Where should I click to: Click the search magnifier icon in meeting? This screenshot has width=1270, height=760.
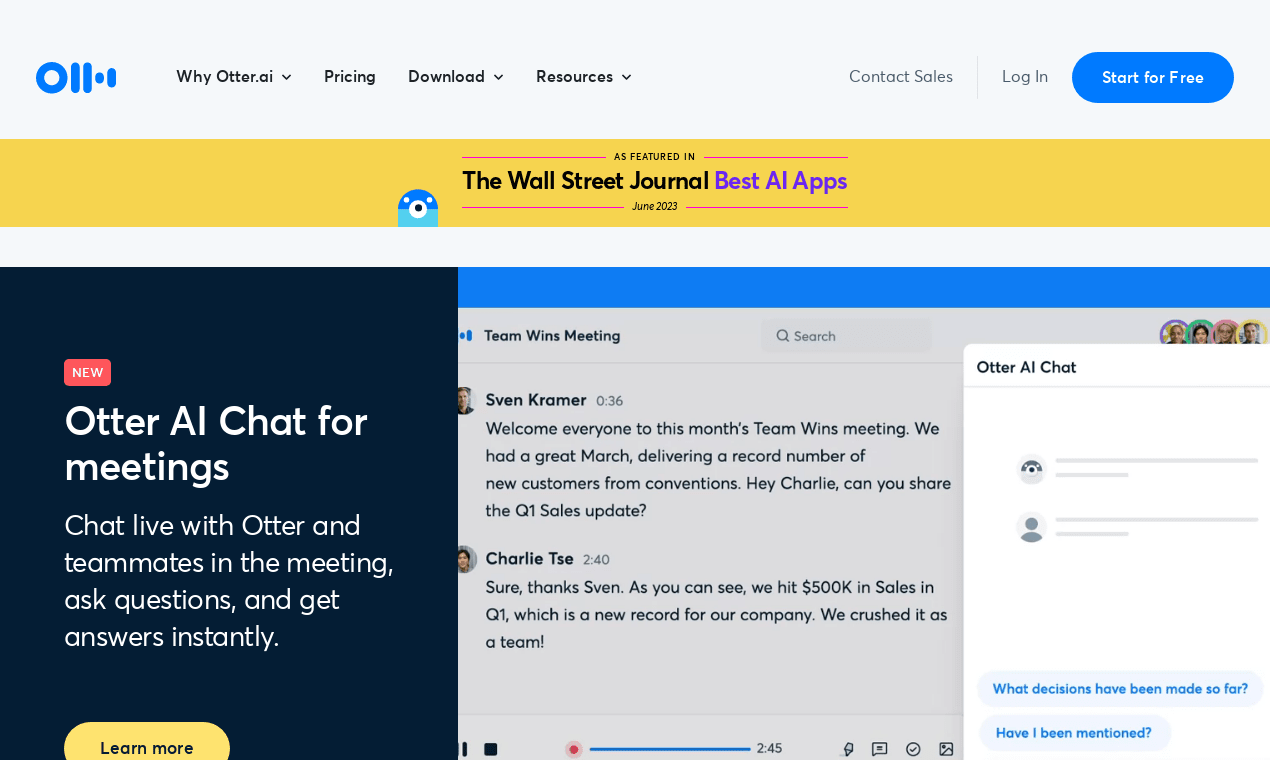click(x=783, y=336)
